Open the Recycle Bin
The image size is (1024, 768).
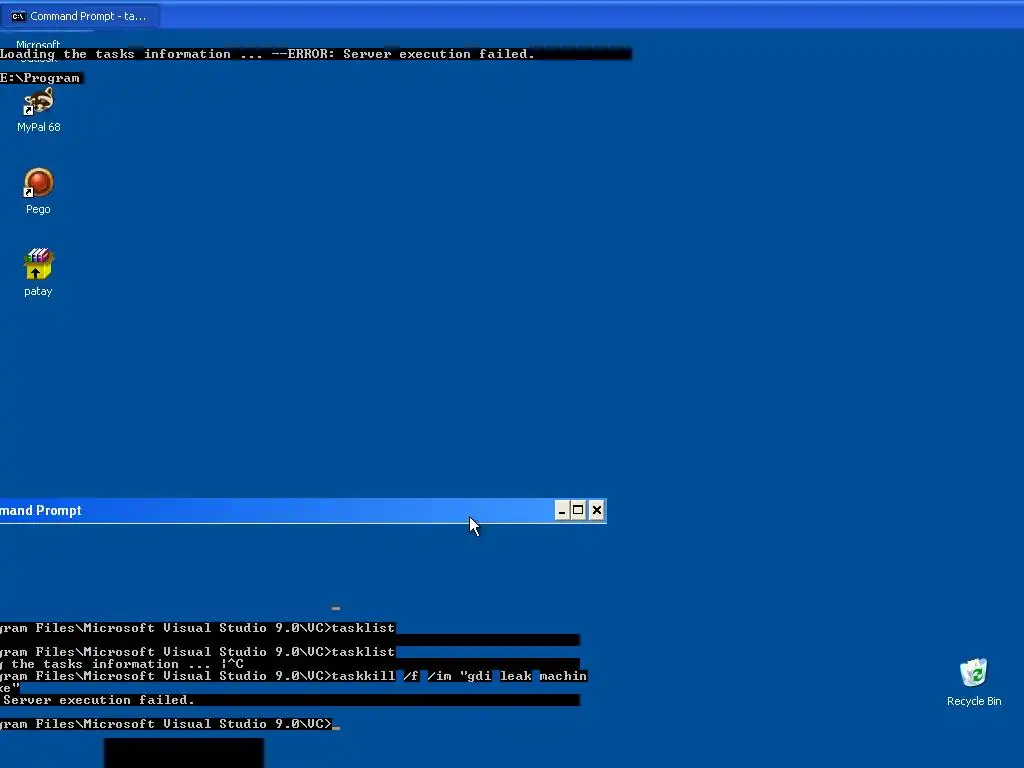point(974,682)
